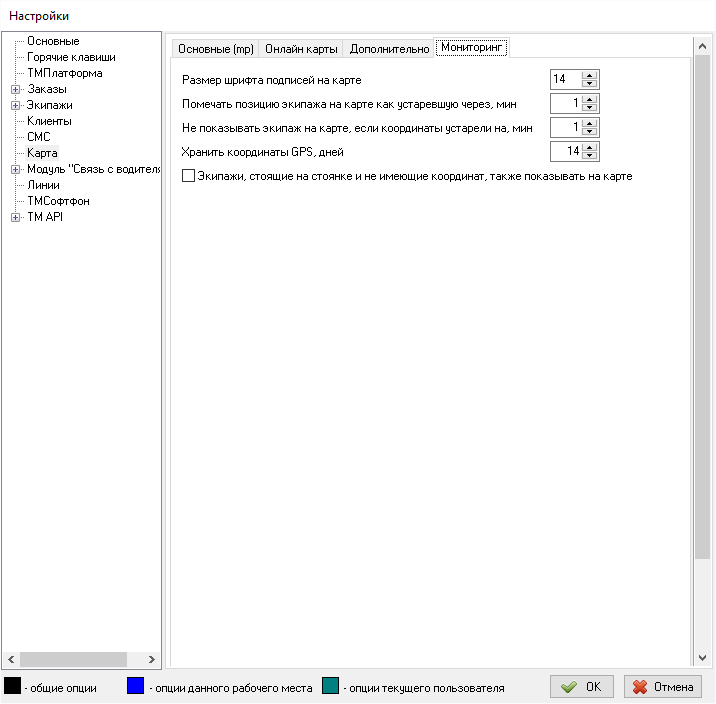Screen dimensions: 716x704
Task: Decrease the outdated position mark minutes
Action: [590, 108]
